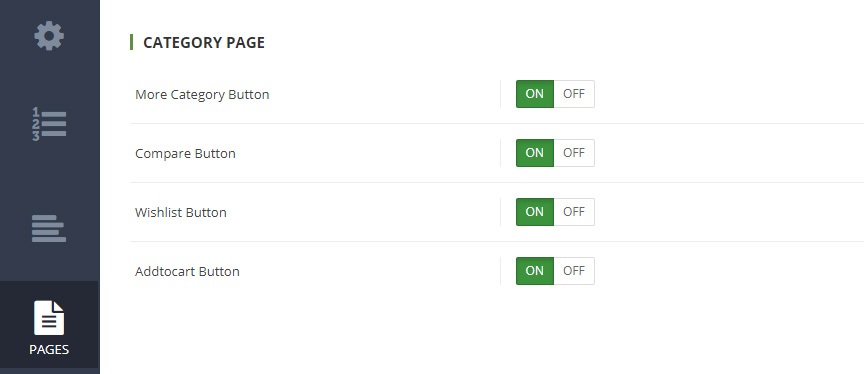Choose ON for Addtocart Button

(x=534, y=271)
